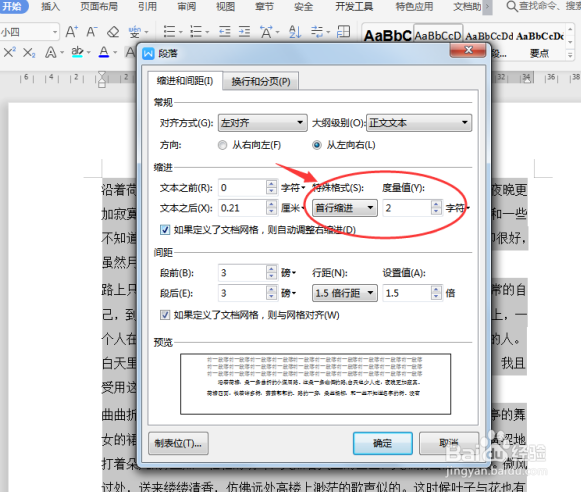Open the 行距 1.5倍行距 dropdown
581x492 pixels.
pos(345,293)
